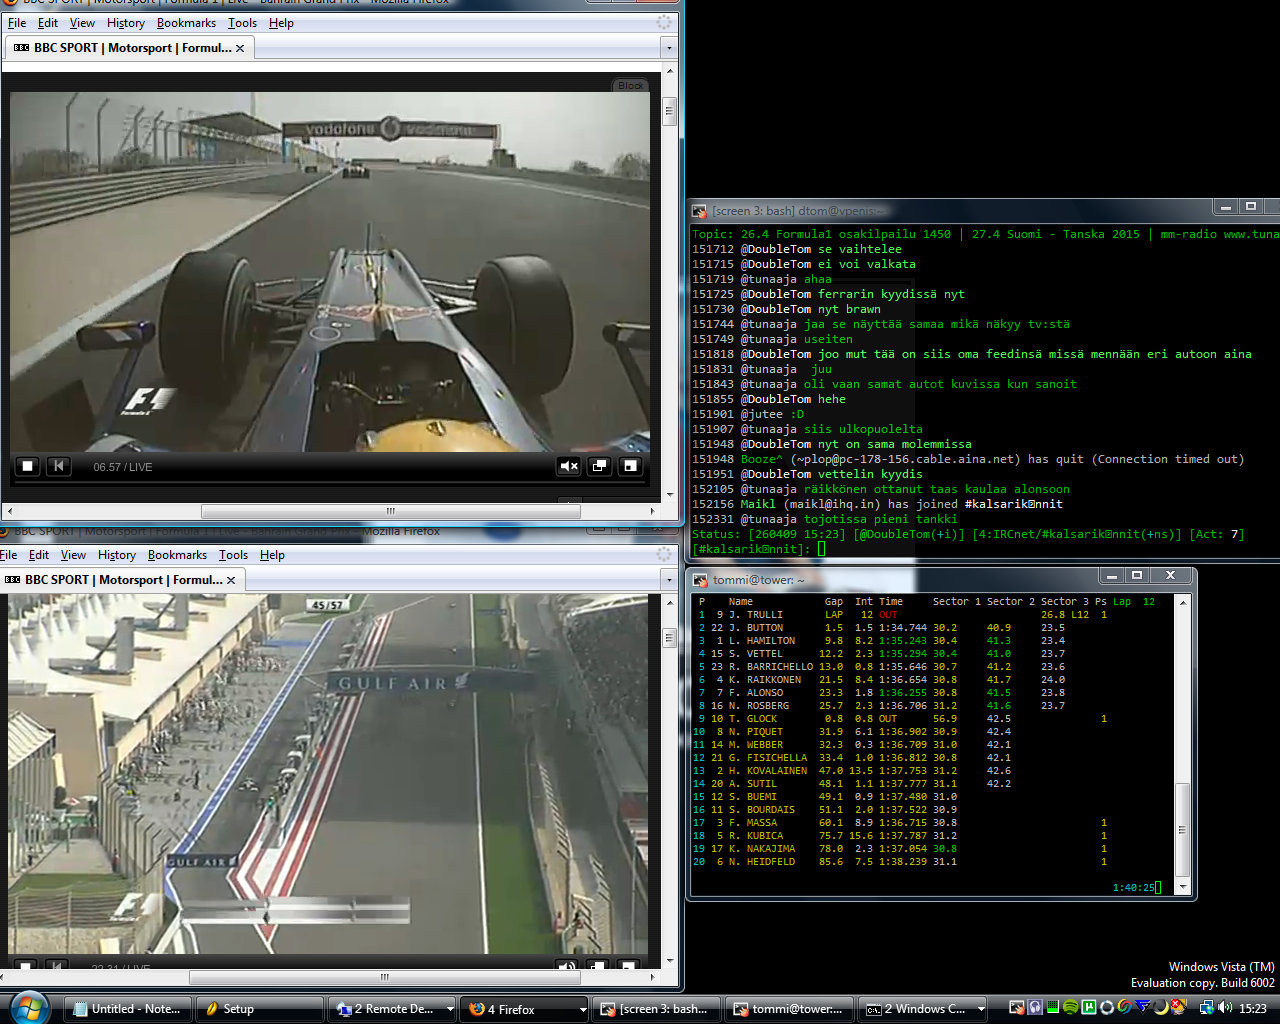Screen dimensions: 1280x1024
Task: Click the volume speaker icon in system tray
Action: tap(1223, 1008)
